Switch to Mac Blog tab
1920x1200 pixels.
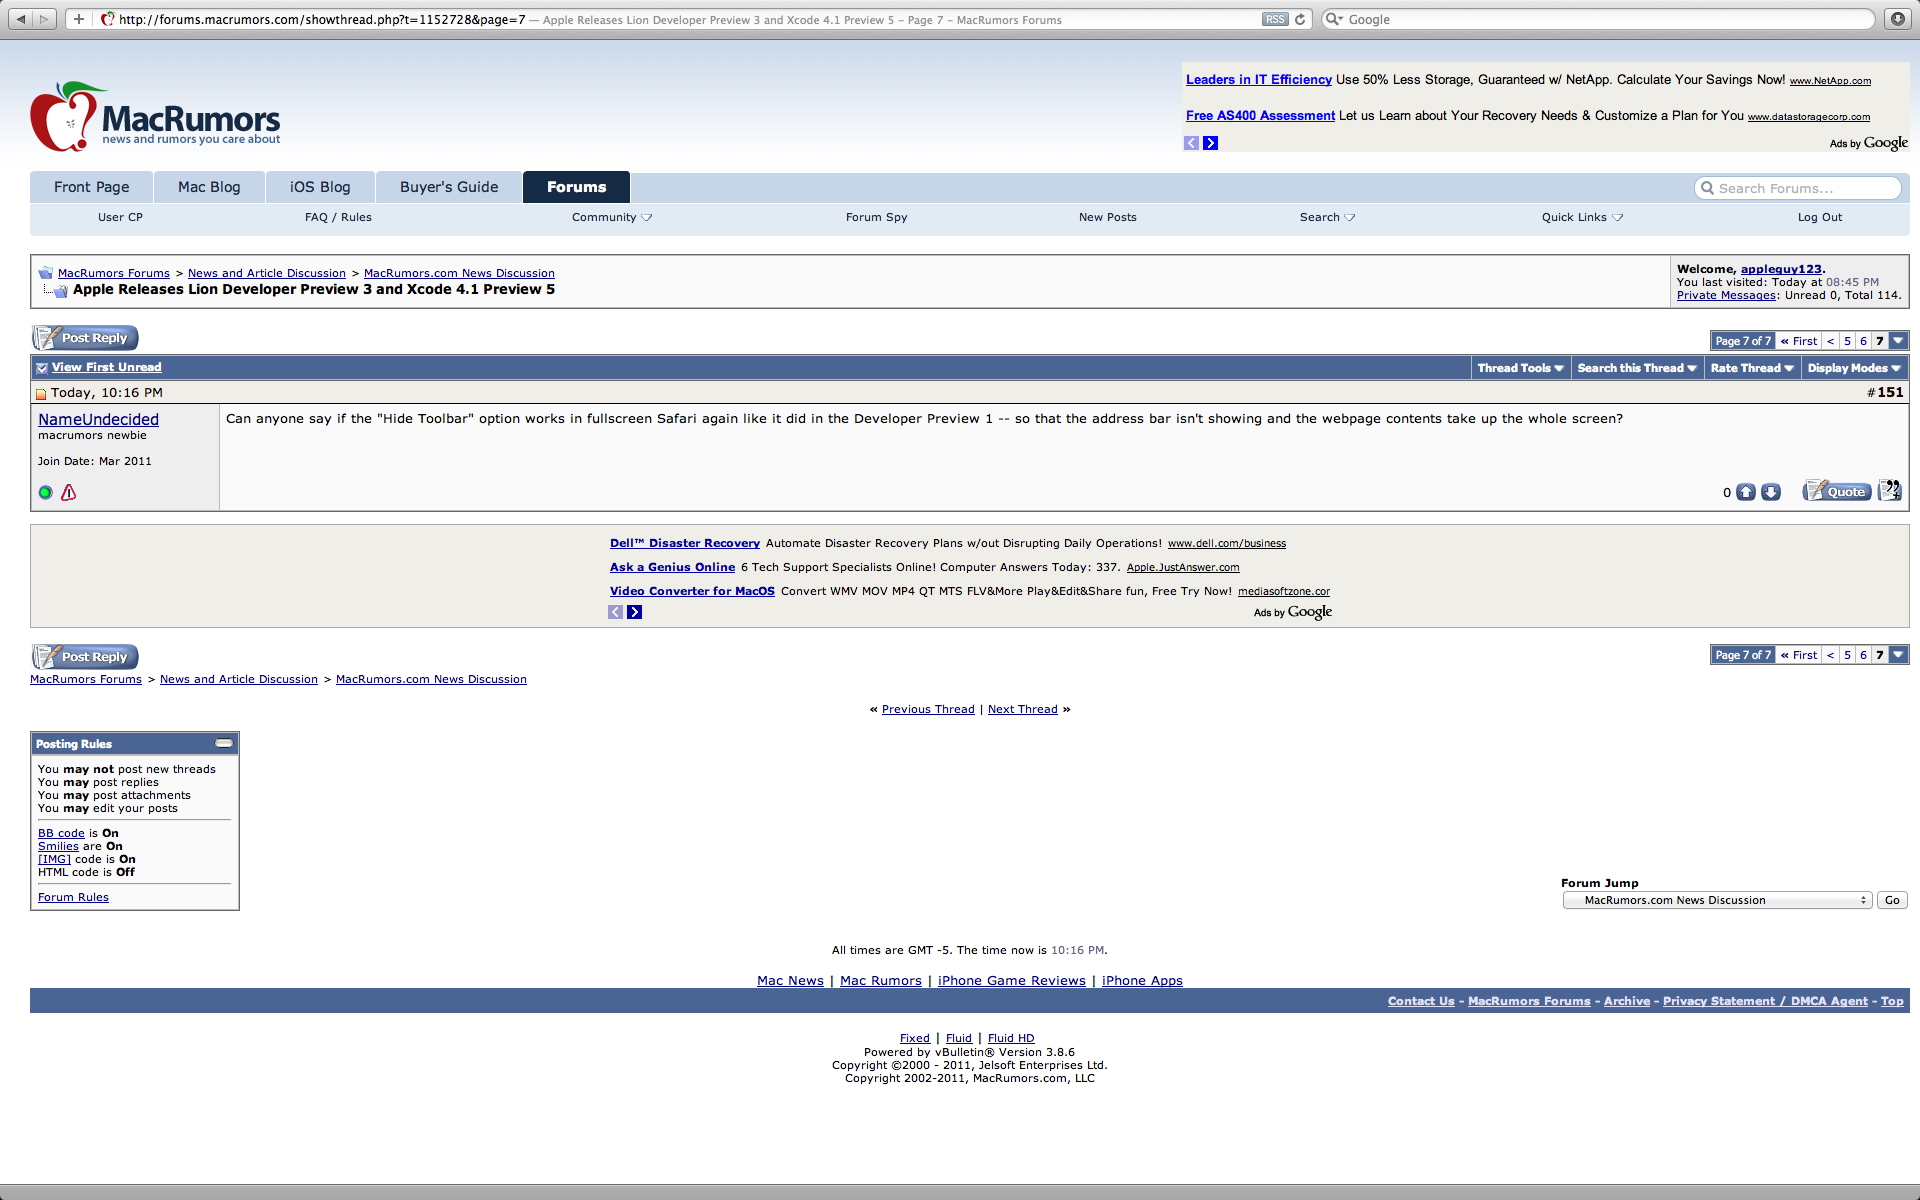(209, 187)
